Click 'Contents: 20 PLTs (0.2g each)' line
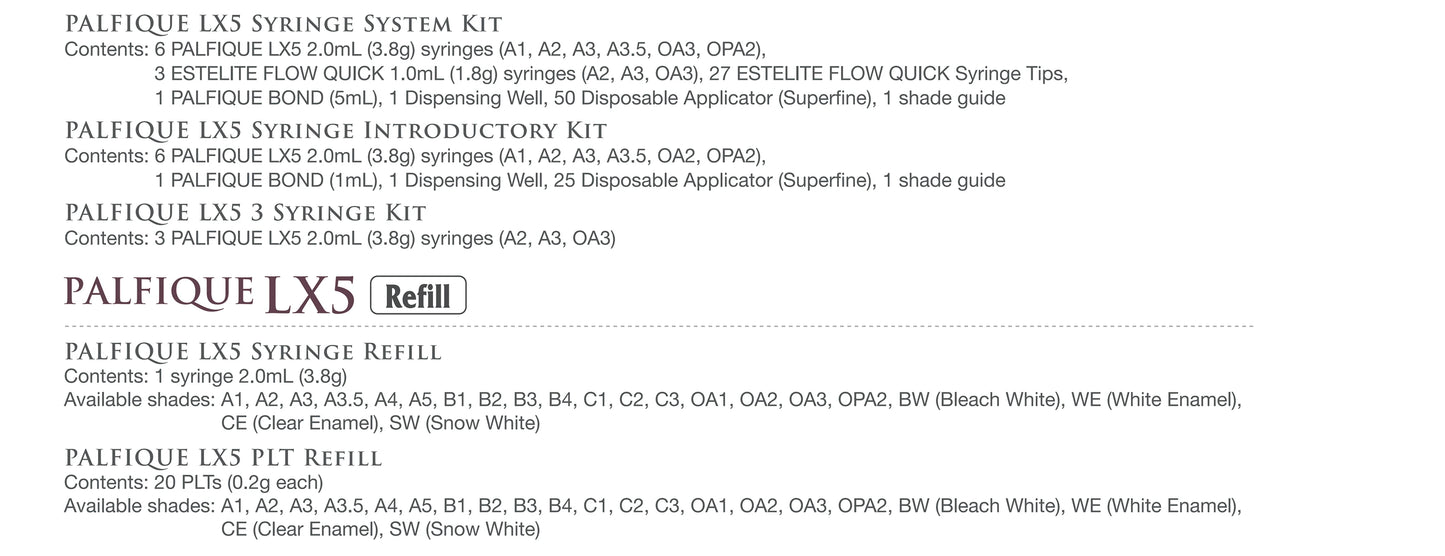This screenshot has height=556, width=1445. [194, 482]
